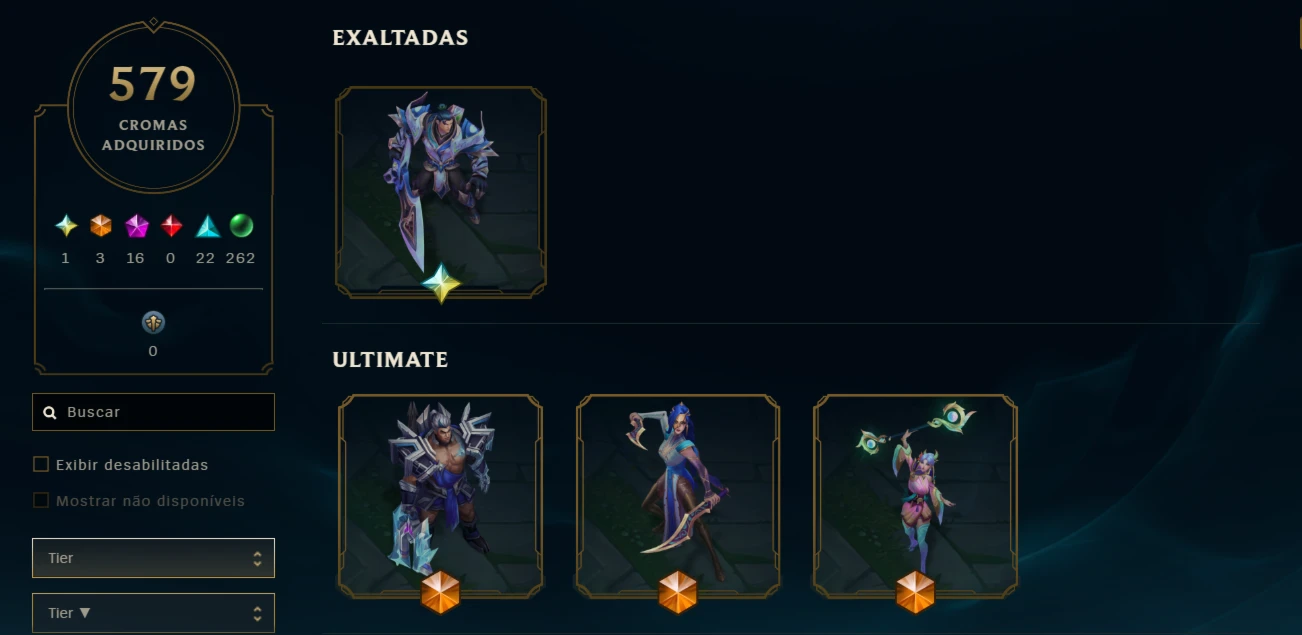
Task: Open the Ultimate skin with dual blades
Action: (677, 497)
